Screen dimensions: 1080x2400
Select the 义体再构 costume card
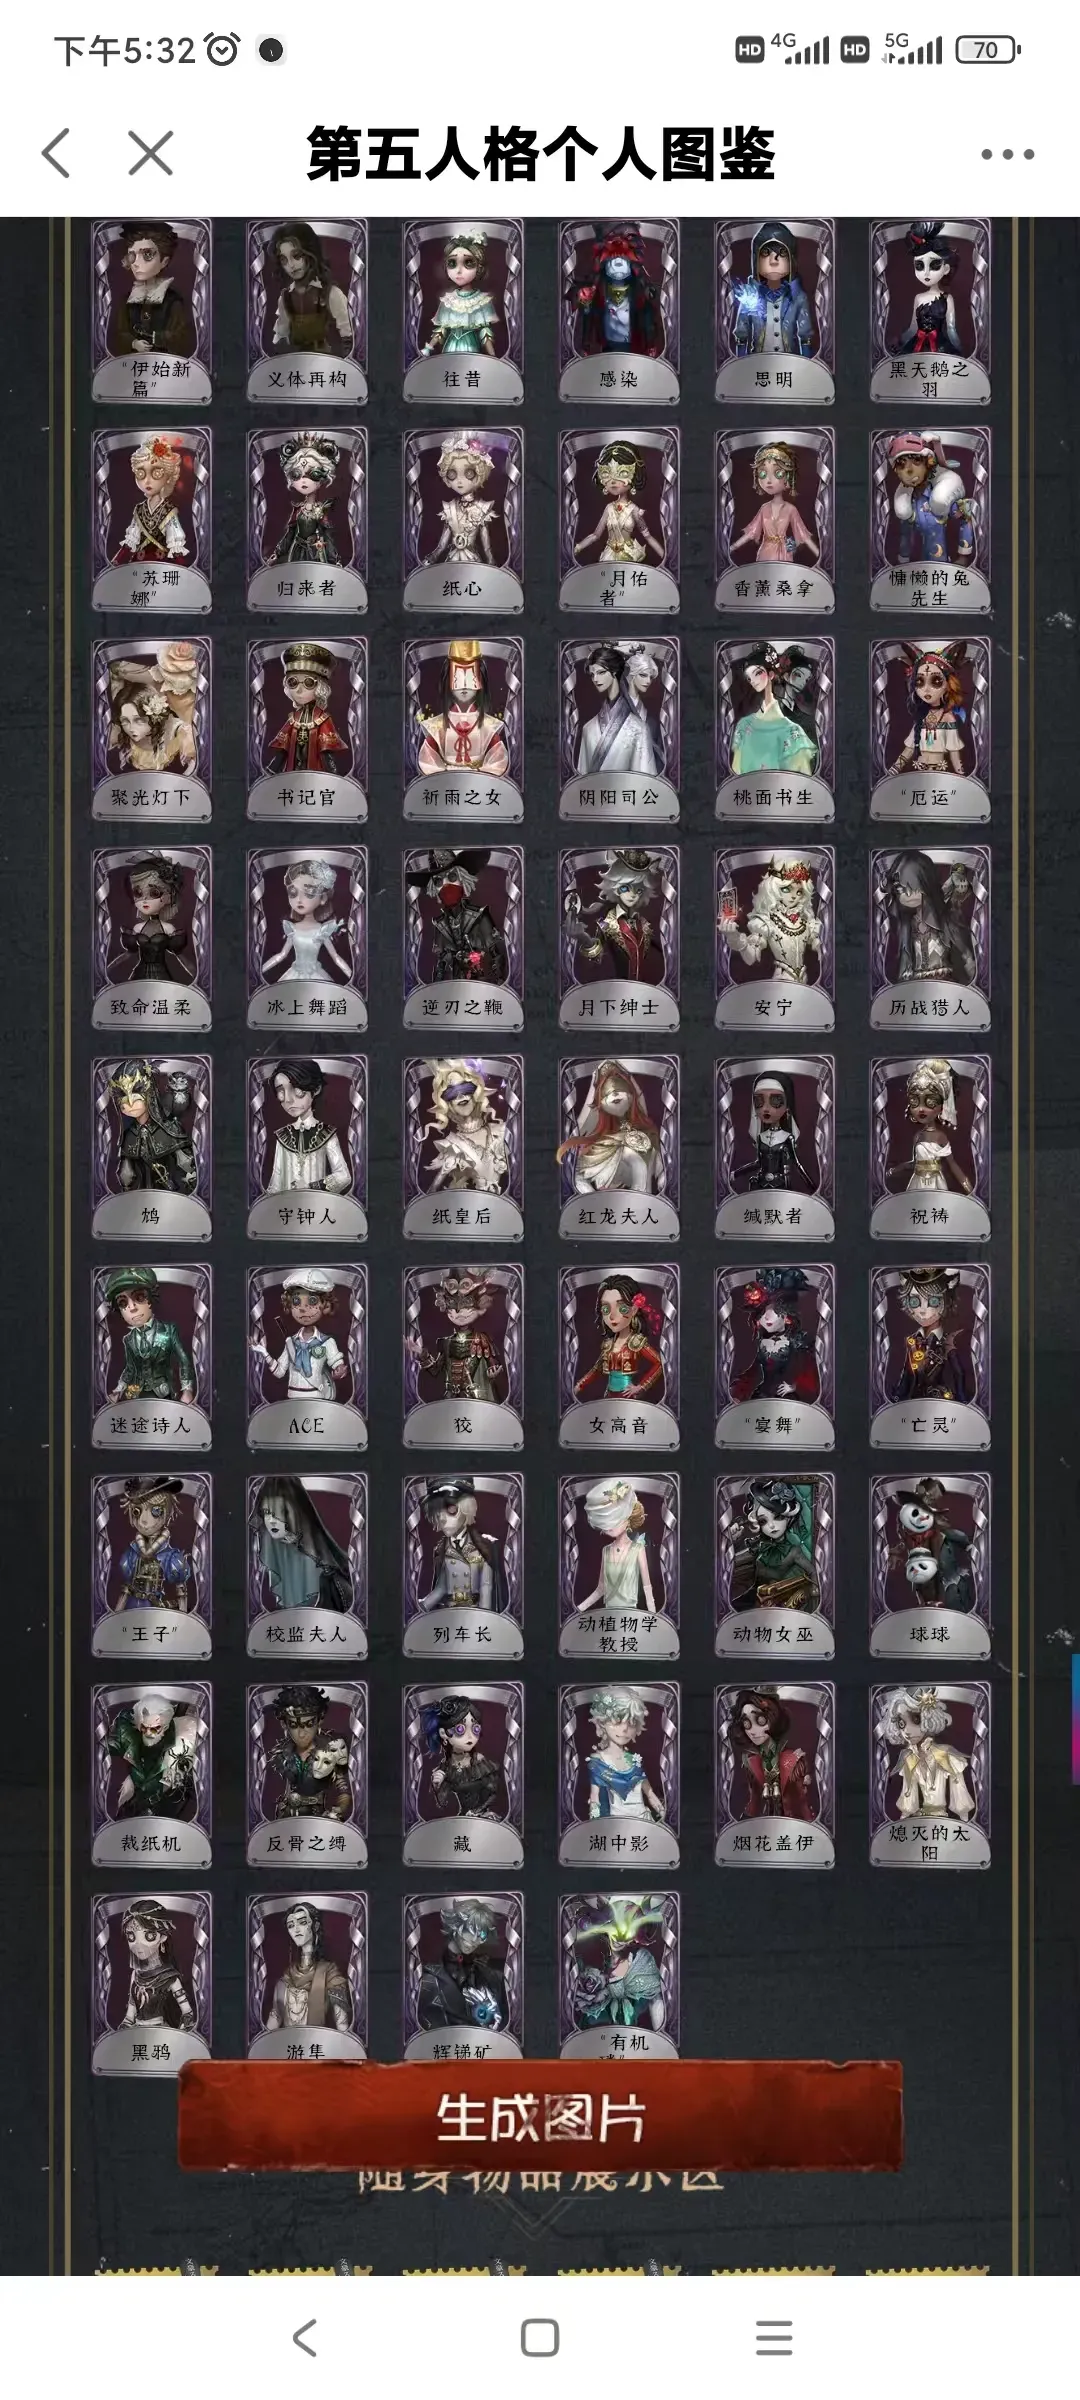point(307,311)
